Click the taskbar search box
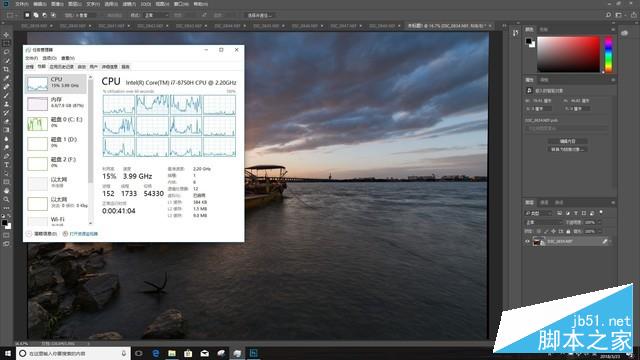 (x=73, y=353)
